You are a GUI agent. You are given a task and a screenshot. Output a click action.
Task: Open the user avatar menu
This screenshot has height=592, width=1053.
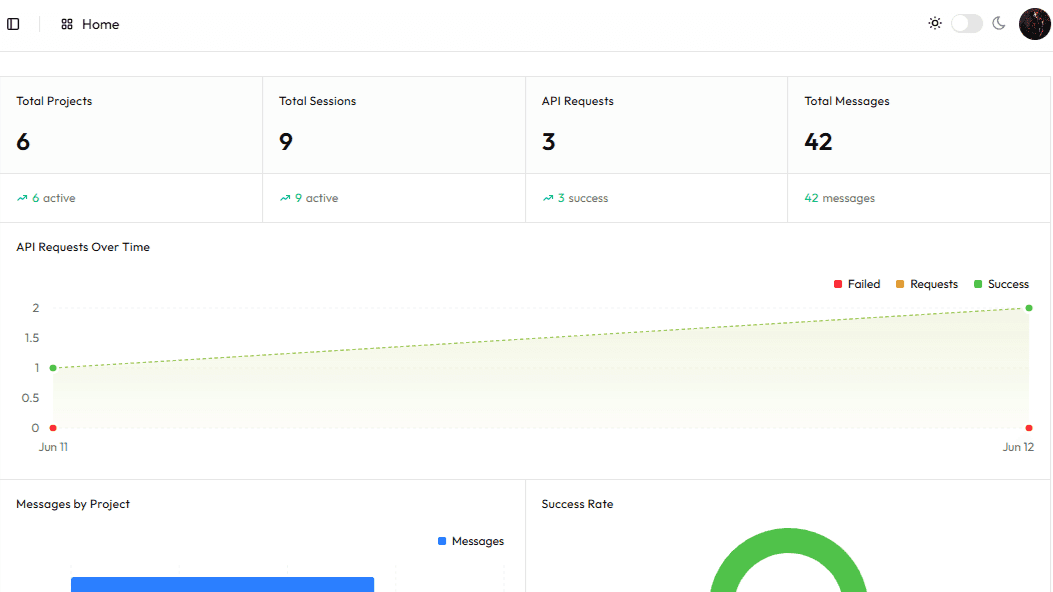[x=1034, y=24]
